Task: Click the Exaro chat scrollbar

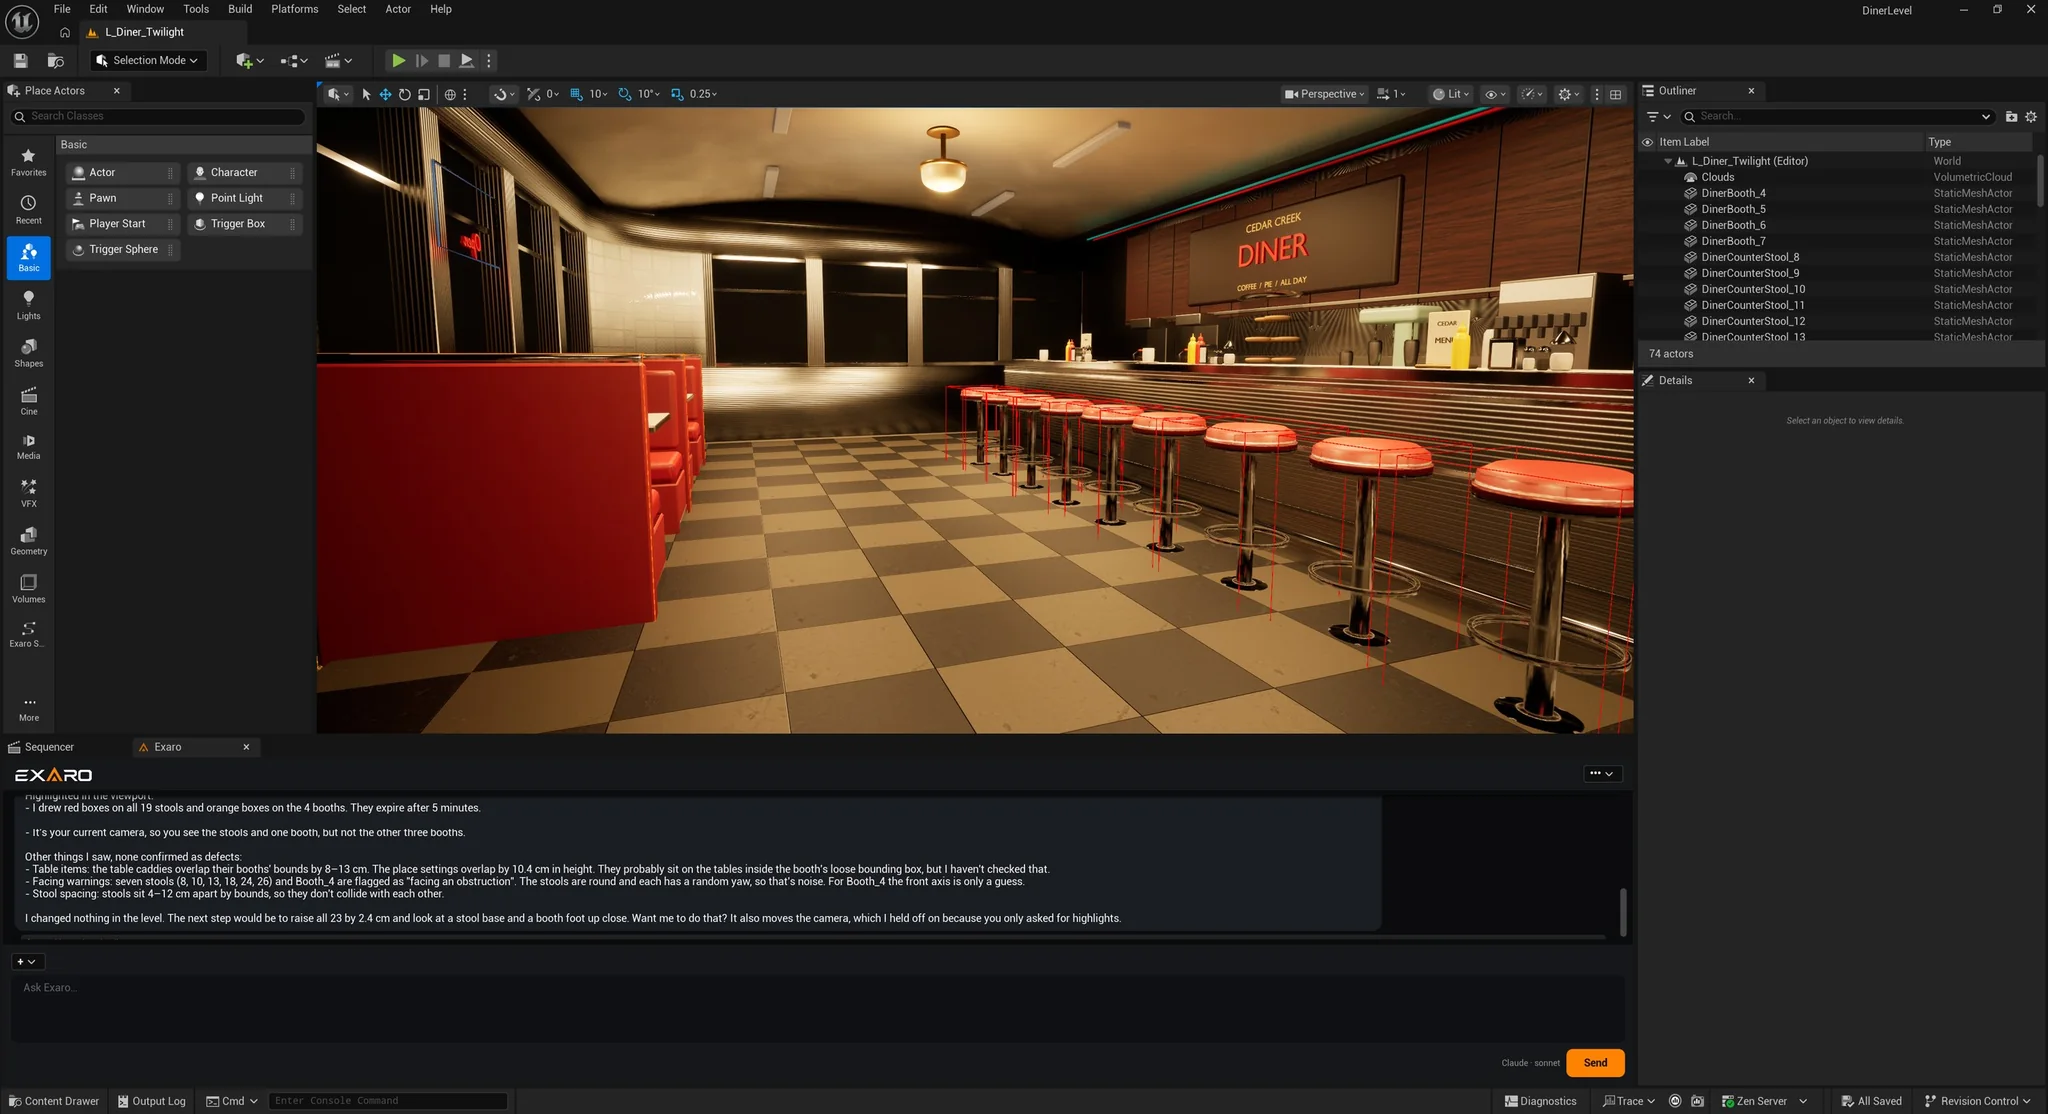Action: click(x=1622, y=912)
